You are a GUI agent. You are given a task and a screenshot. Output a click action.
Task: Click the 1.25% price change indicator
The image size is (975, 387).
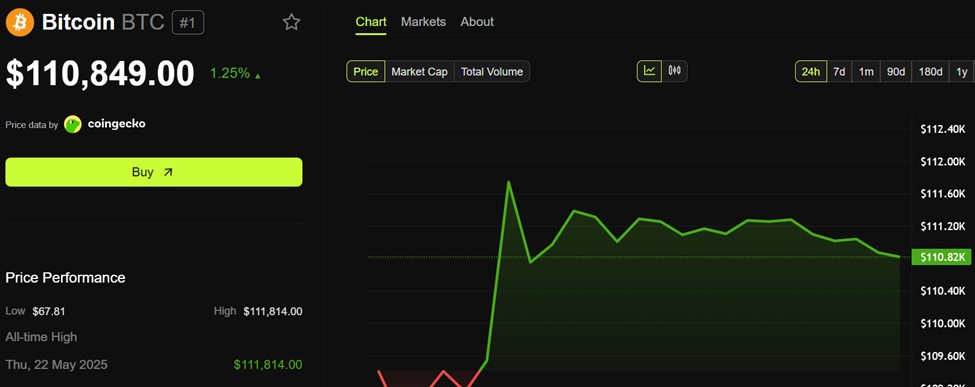coord(235,73)
